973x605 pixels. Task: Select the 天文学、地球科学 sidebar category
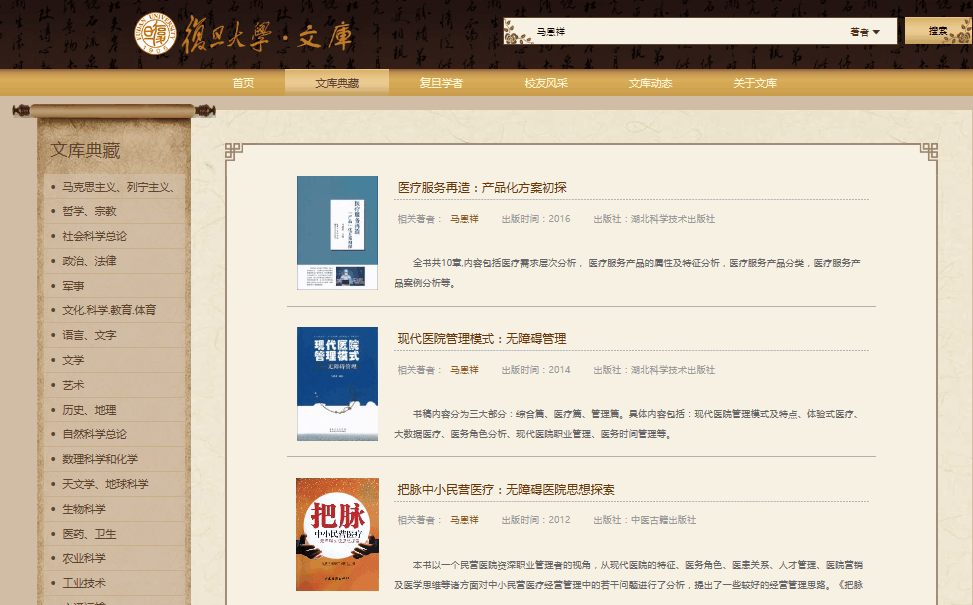coord(105,484)
